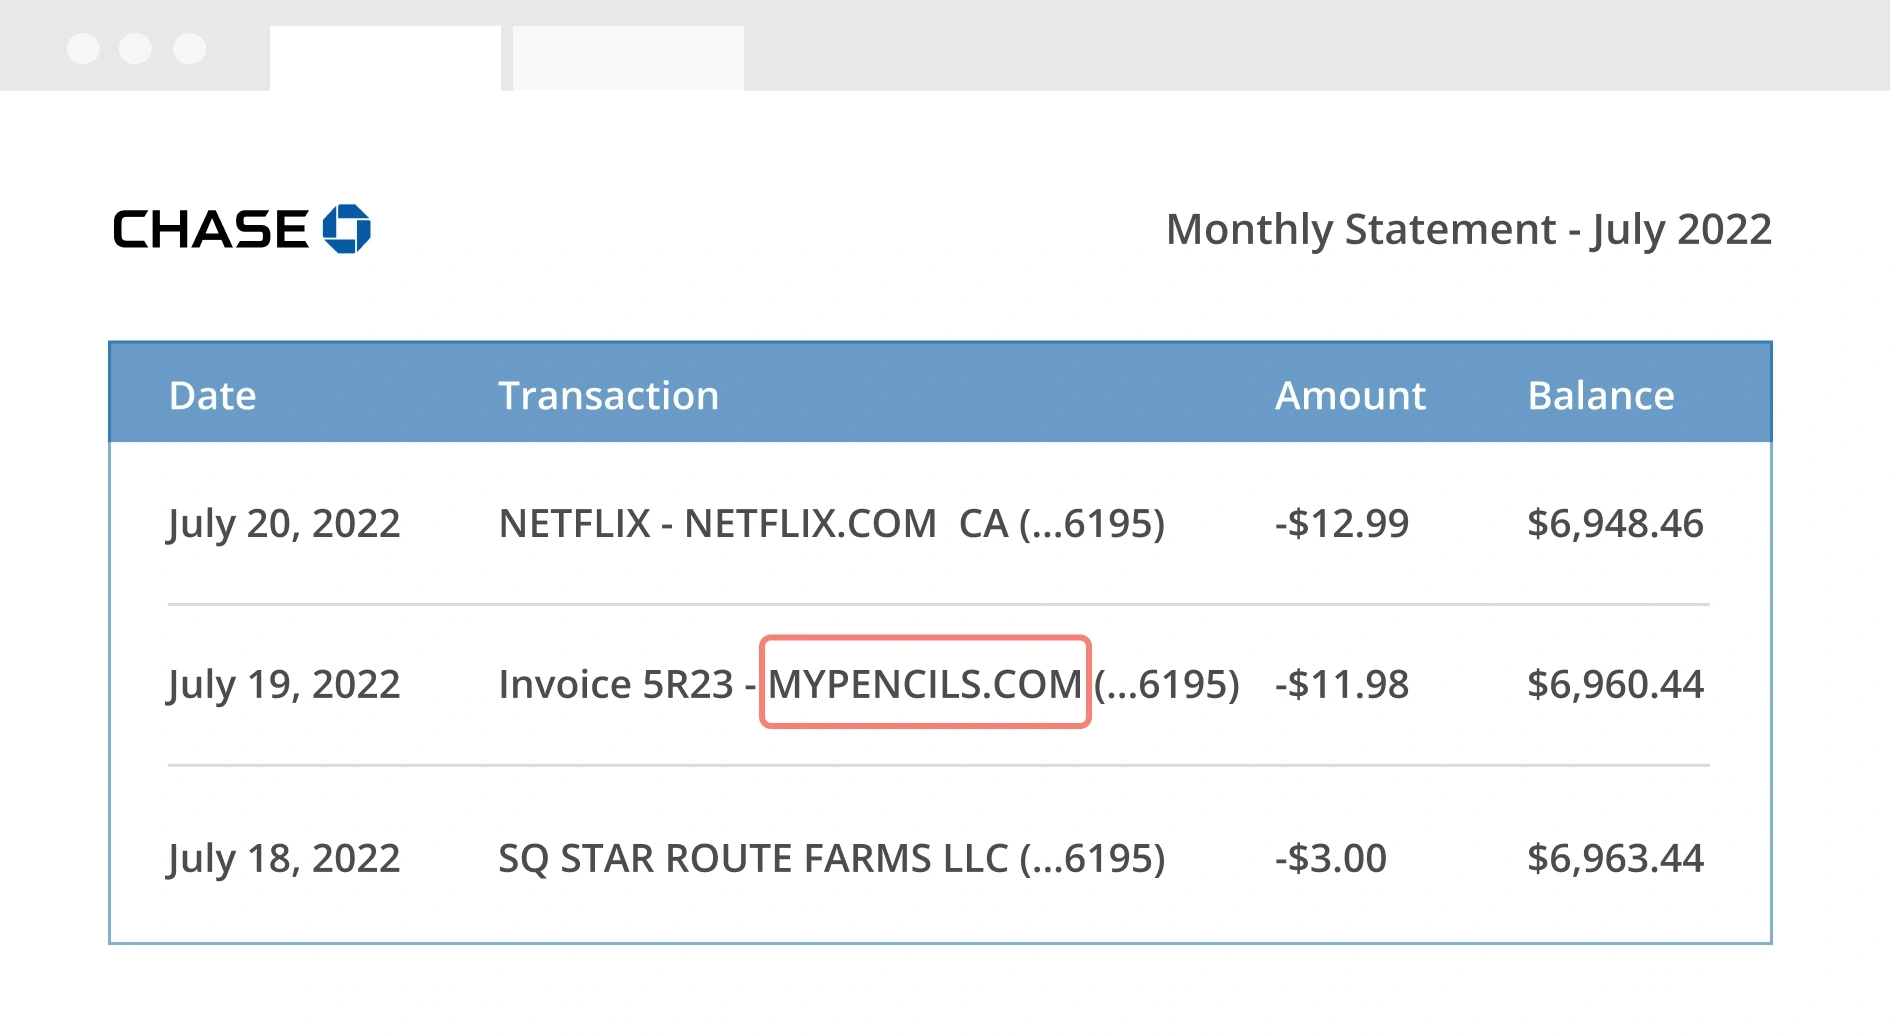Click the CHASE wordmark text

(x=211, y=230)
